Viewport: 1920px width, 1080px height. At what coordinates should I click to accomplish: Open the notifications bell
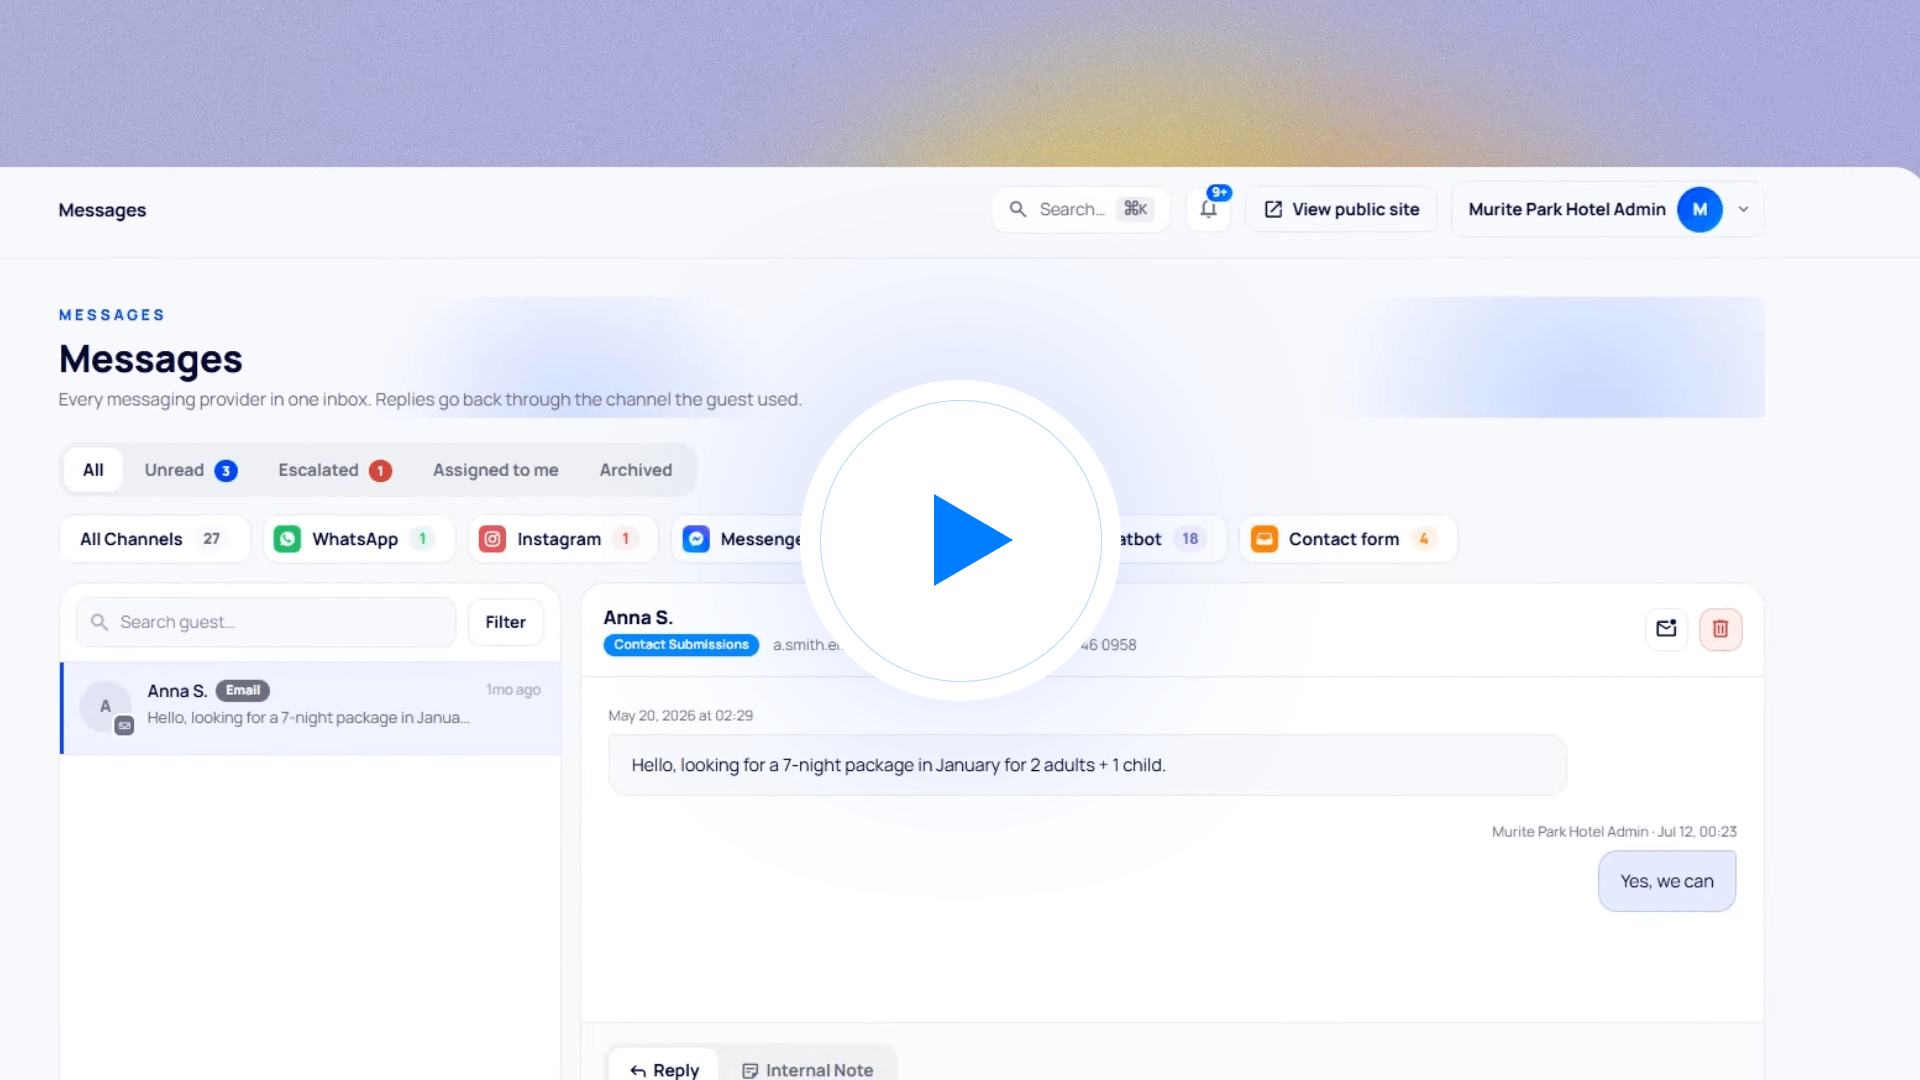click(x=1209, y=209)
